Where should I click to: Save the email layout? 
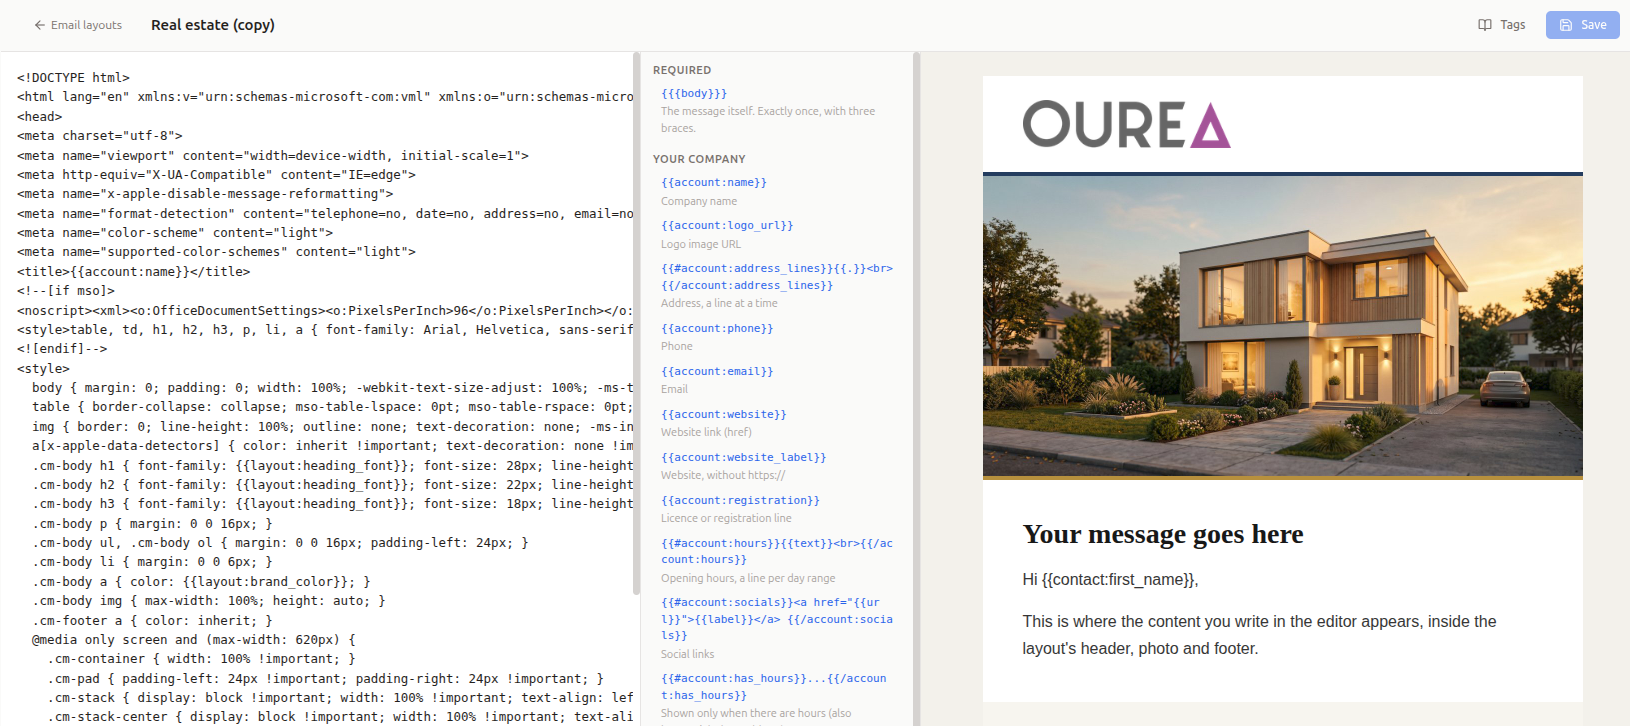coord(1583,25)
